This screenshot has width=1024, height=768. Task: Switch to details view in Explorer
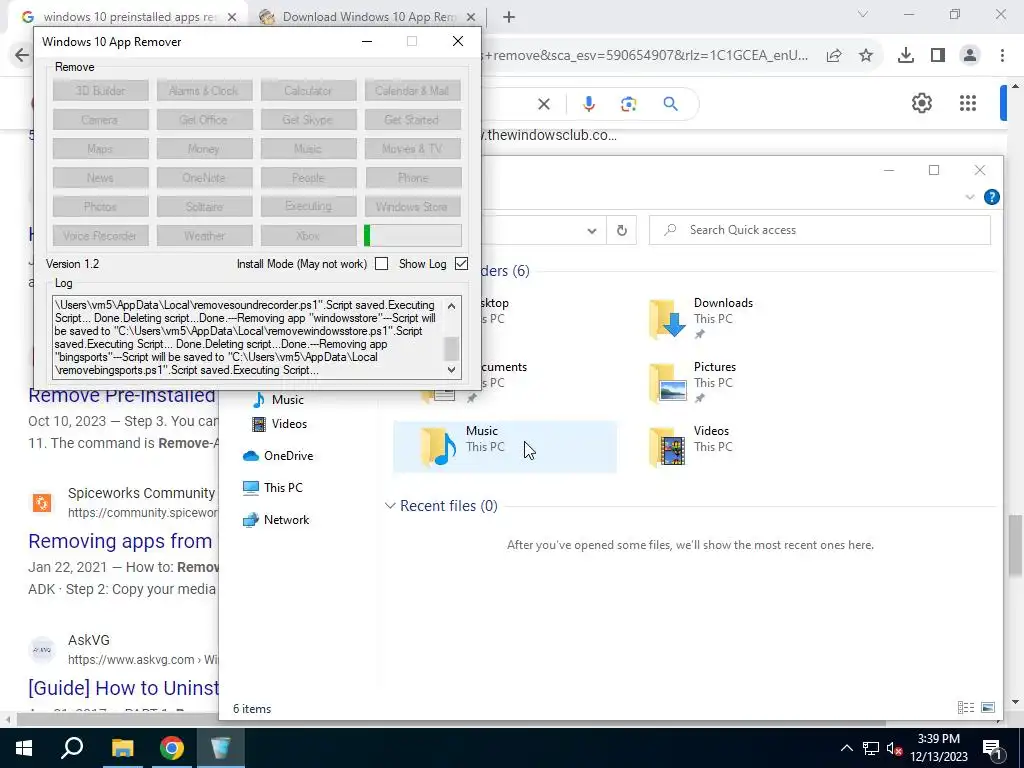[966, 707]
